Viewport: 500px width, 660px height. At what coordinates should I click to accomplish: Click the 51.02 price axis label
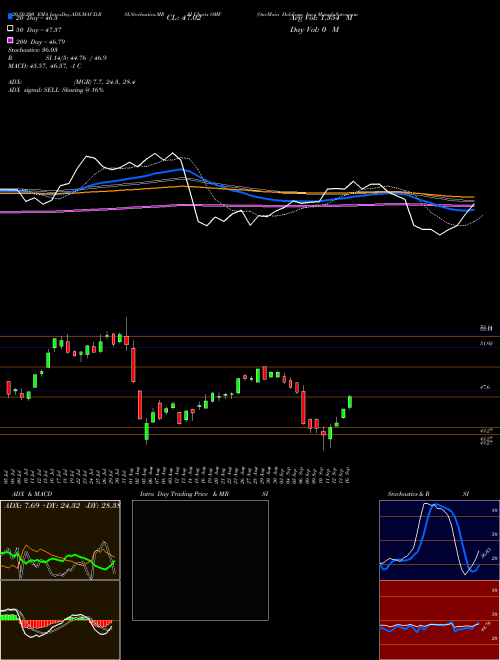[486, 343]
